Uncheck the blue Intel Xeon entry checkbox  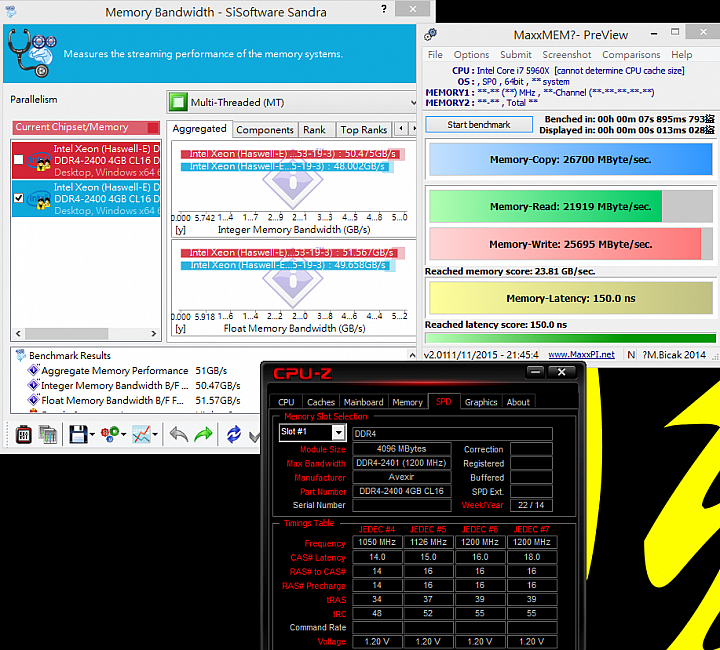[x=18, y=198]
